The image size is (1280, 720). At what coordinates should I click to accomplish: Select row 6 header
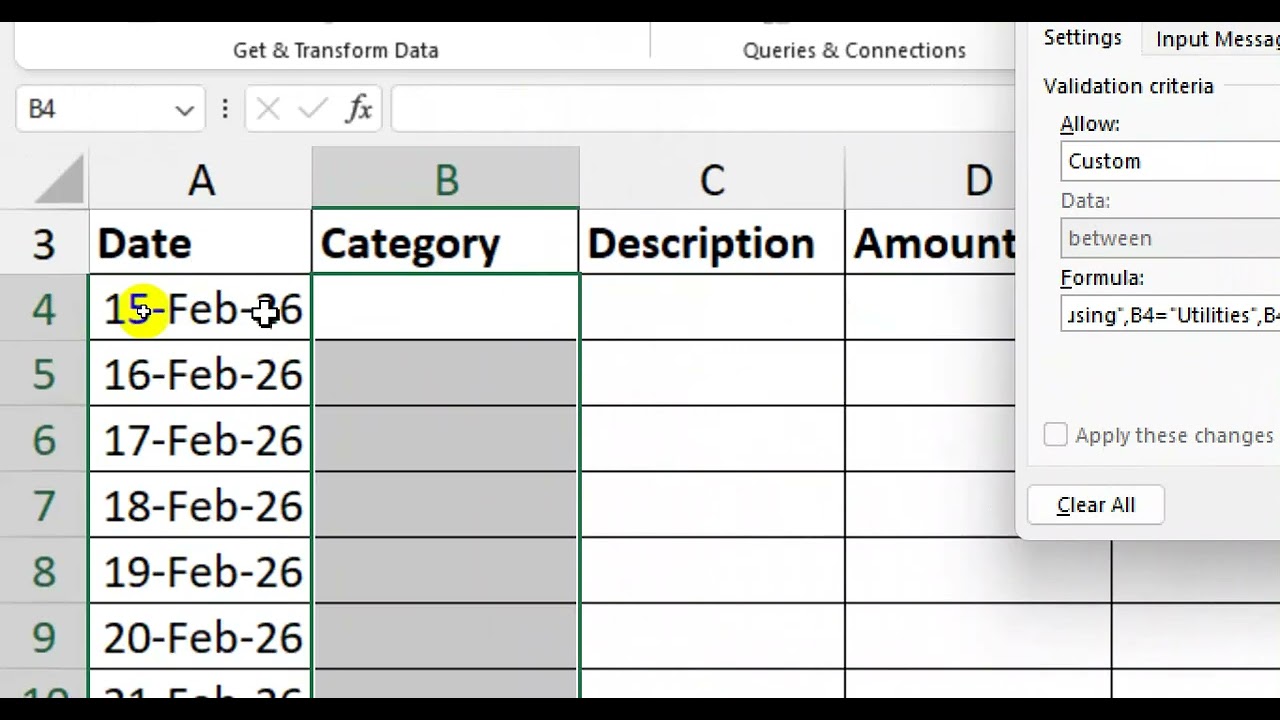point(44,440)
